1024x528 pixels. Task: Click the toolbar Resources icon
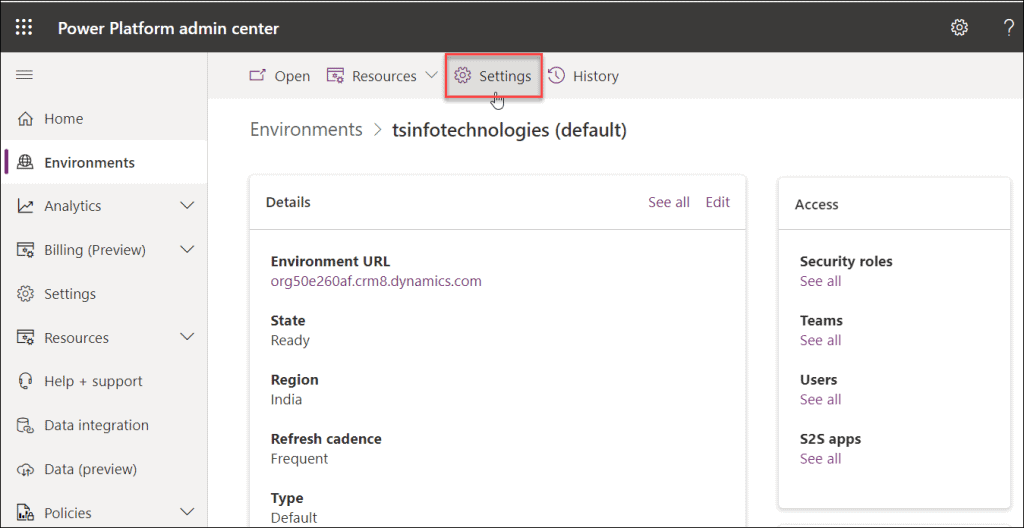click(335, 76)
